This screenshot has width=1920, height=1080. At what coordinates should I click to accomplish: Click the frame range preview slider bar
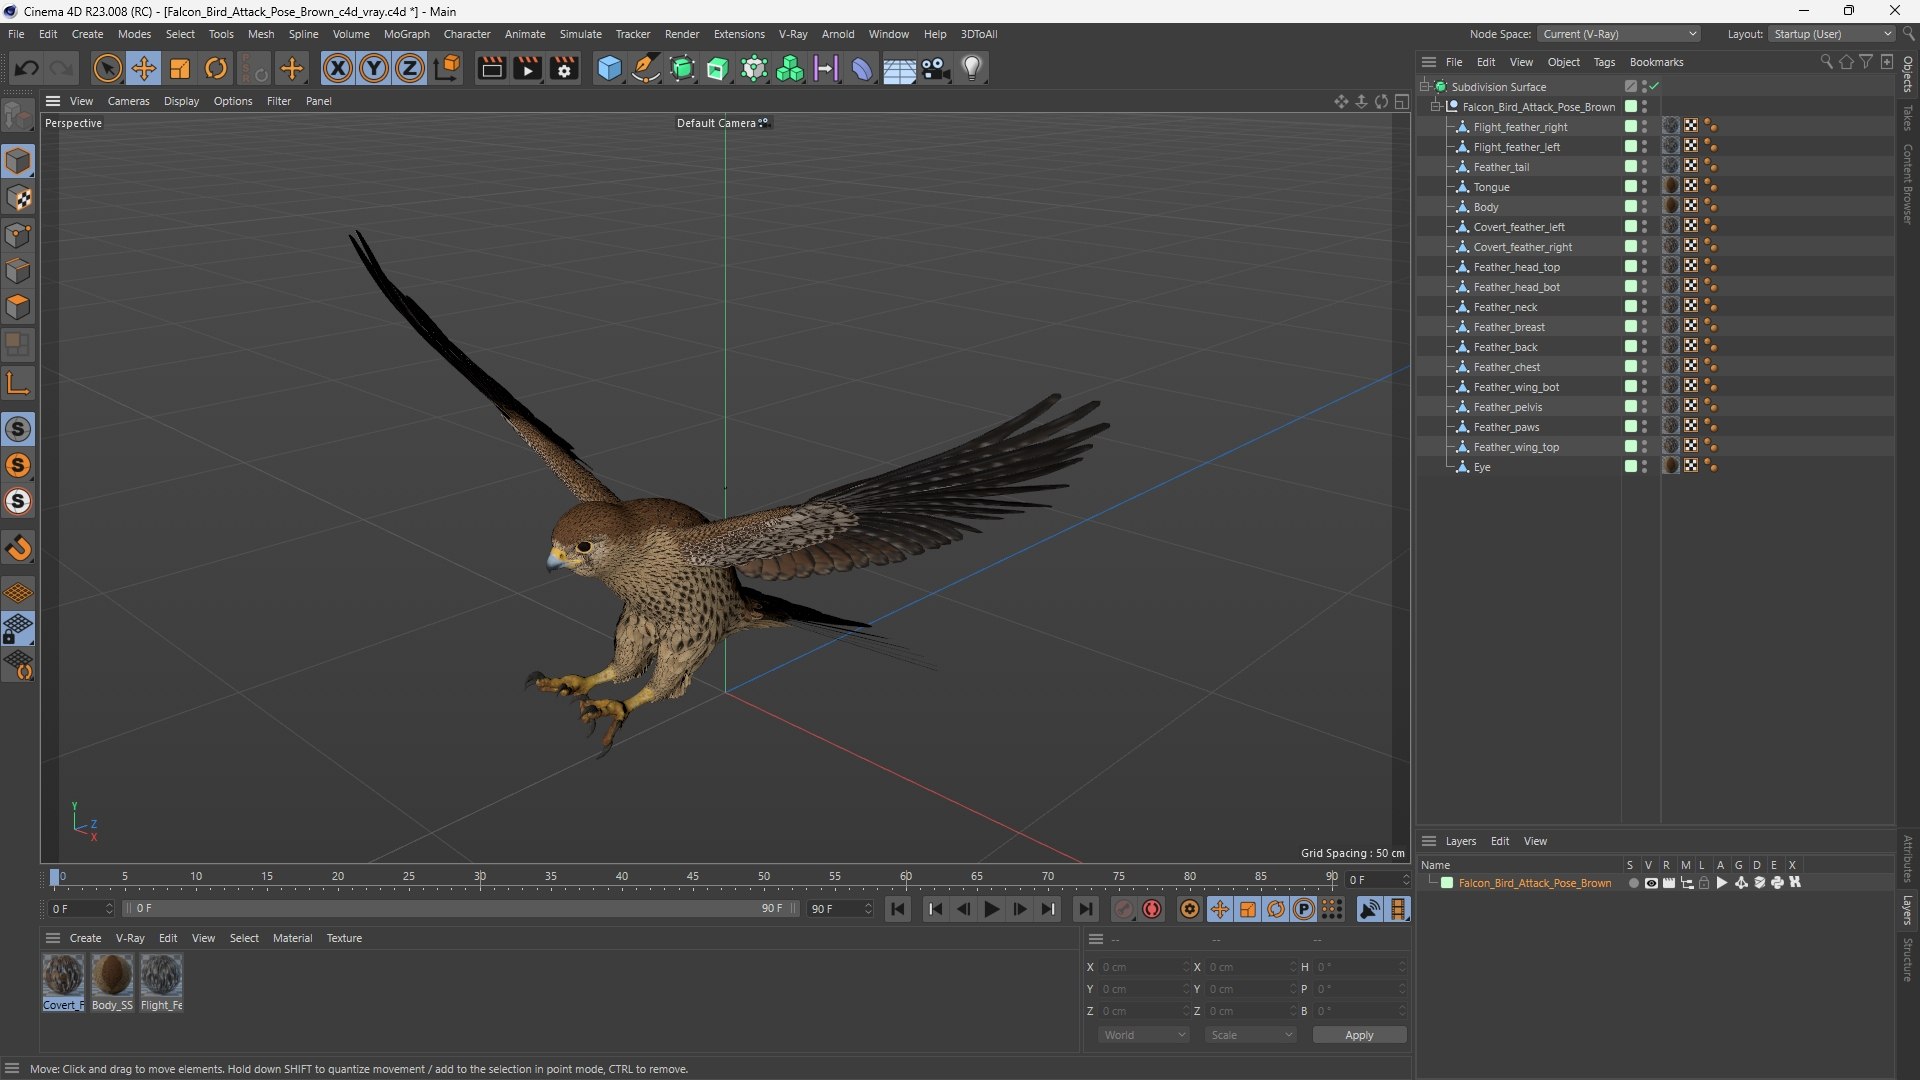tap(460, 909)
